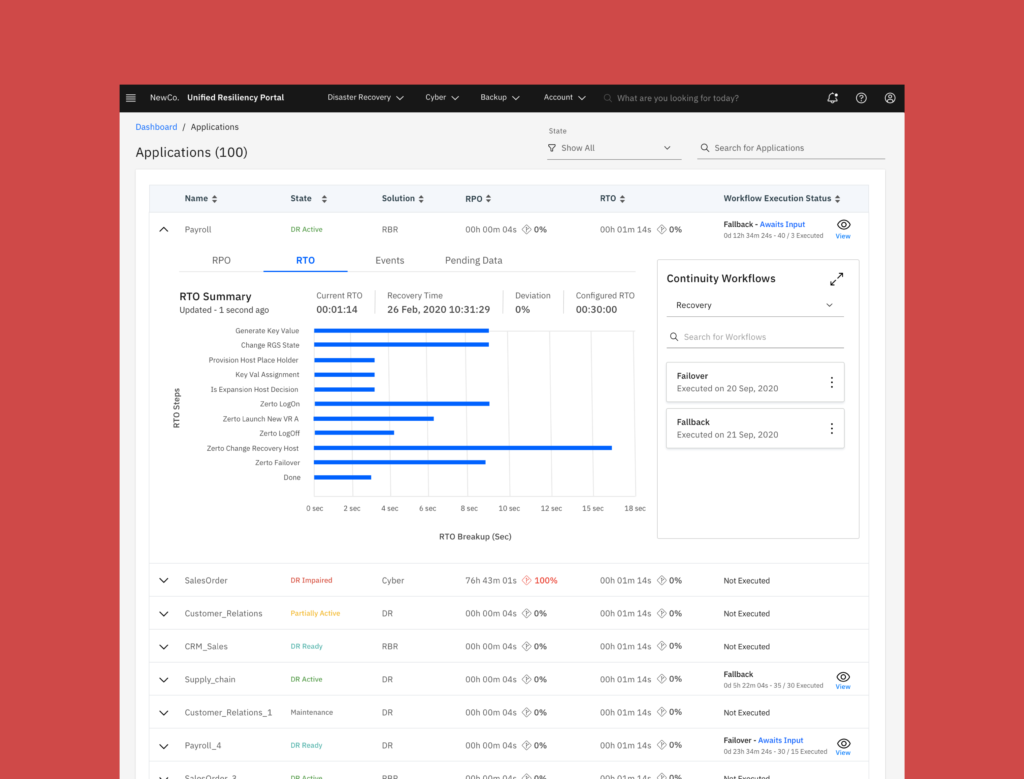Open the Recovery workflow type dropdown

[x=754, y=305]
